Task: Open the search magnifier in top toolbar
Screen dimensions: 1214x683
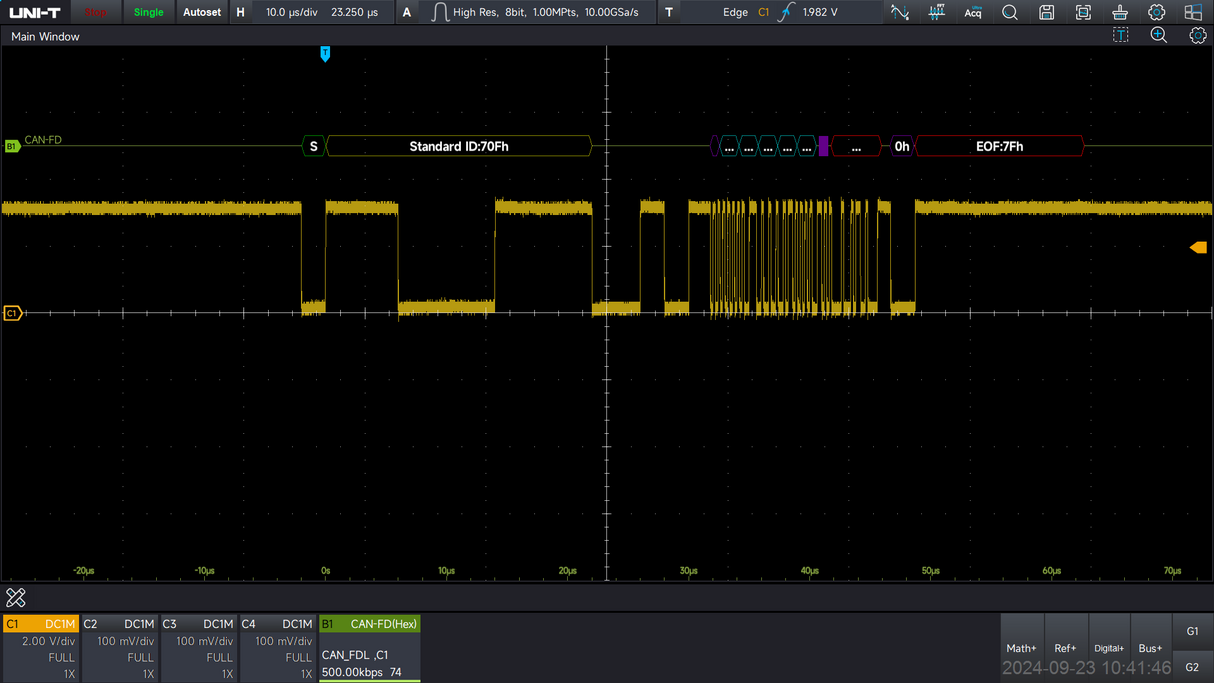Action: coord(1010,12)
